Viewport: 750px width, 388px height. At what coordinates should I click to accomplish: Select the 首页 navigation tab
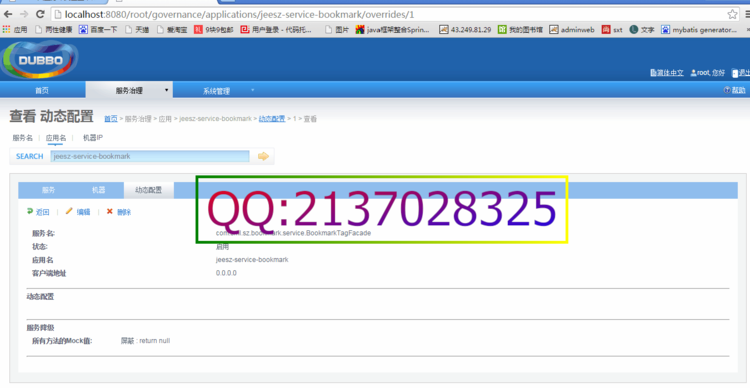coord(42,90)
